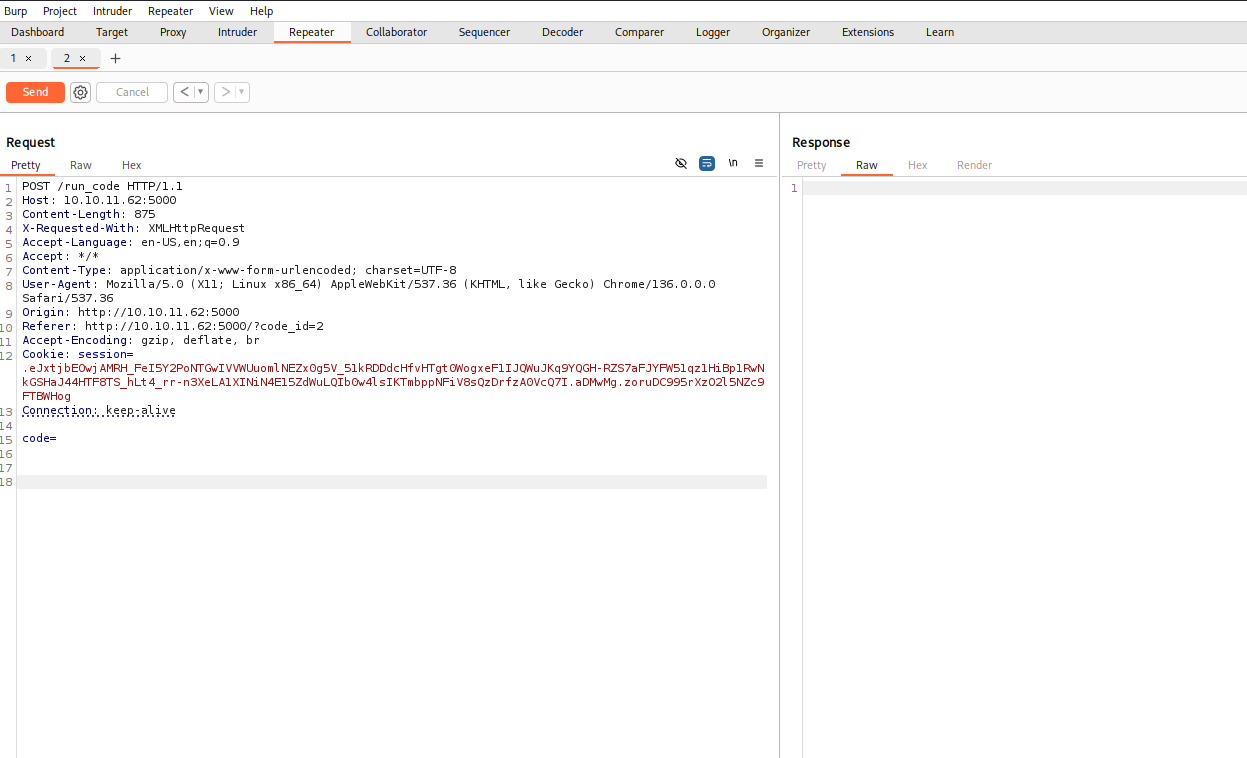Show response in Render view

[x=974, y=165]
